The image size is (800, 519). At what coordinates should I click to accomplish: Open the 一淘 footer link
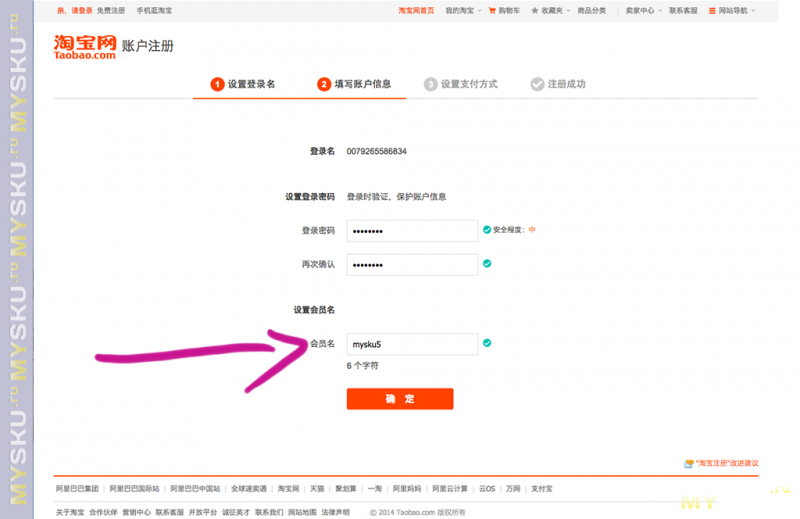tap(374, 488)
